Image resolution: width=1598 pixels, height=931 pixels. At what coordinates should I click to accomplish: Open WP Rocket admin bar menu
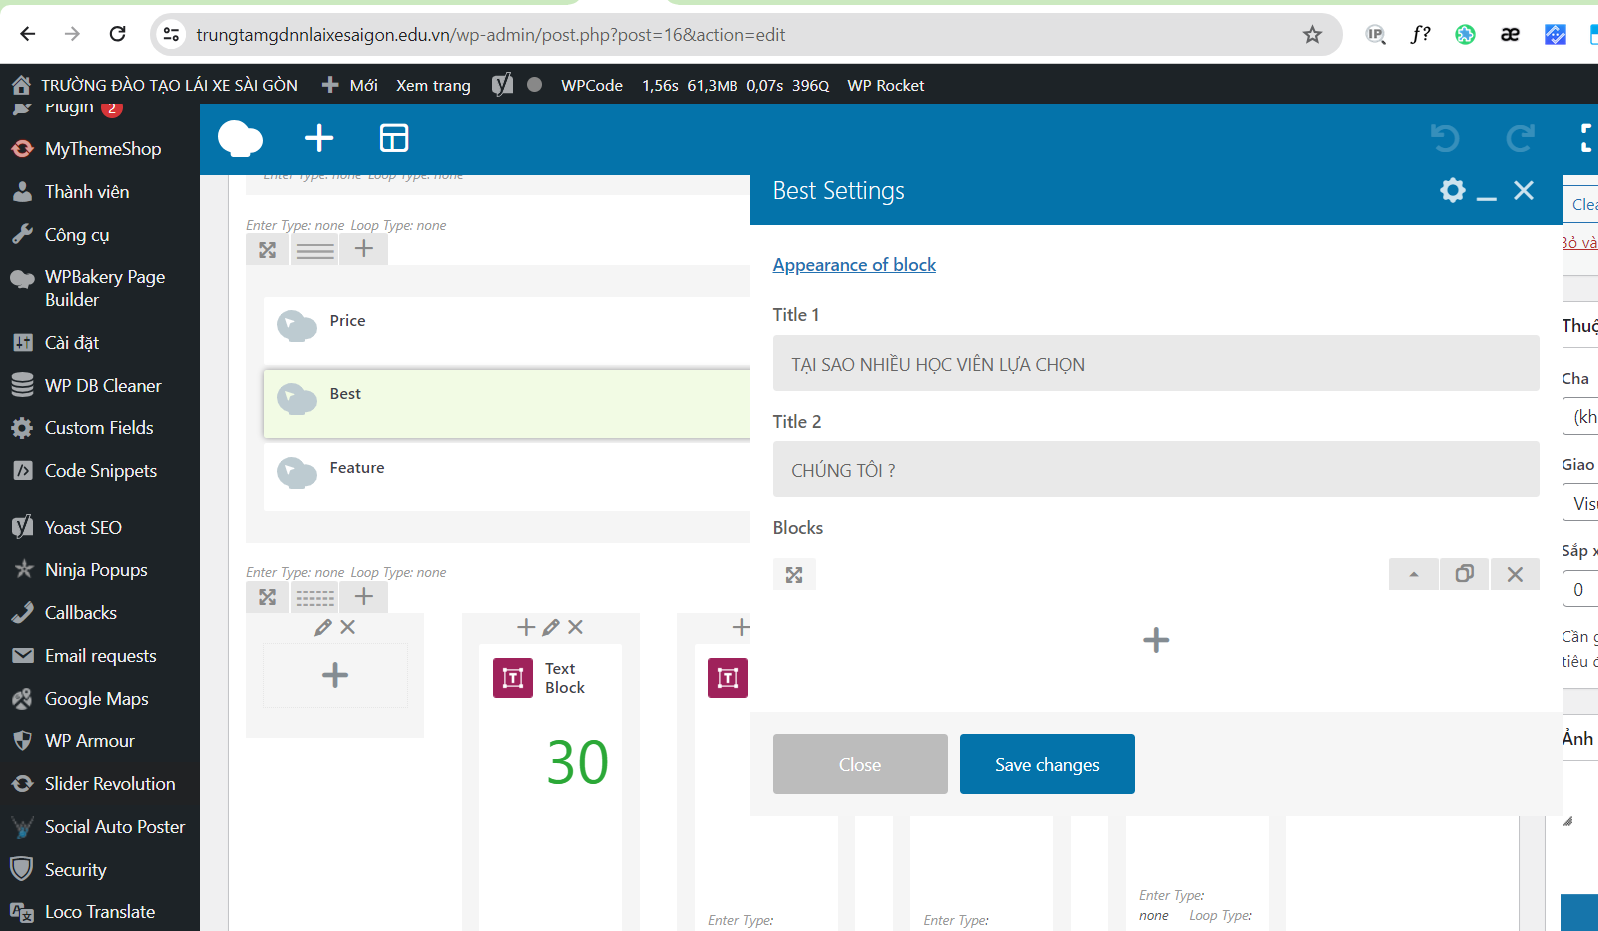886,85
